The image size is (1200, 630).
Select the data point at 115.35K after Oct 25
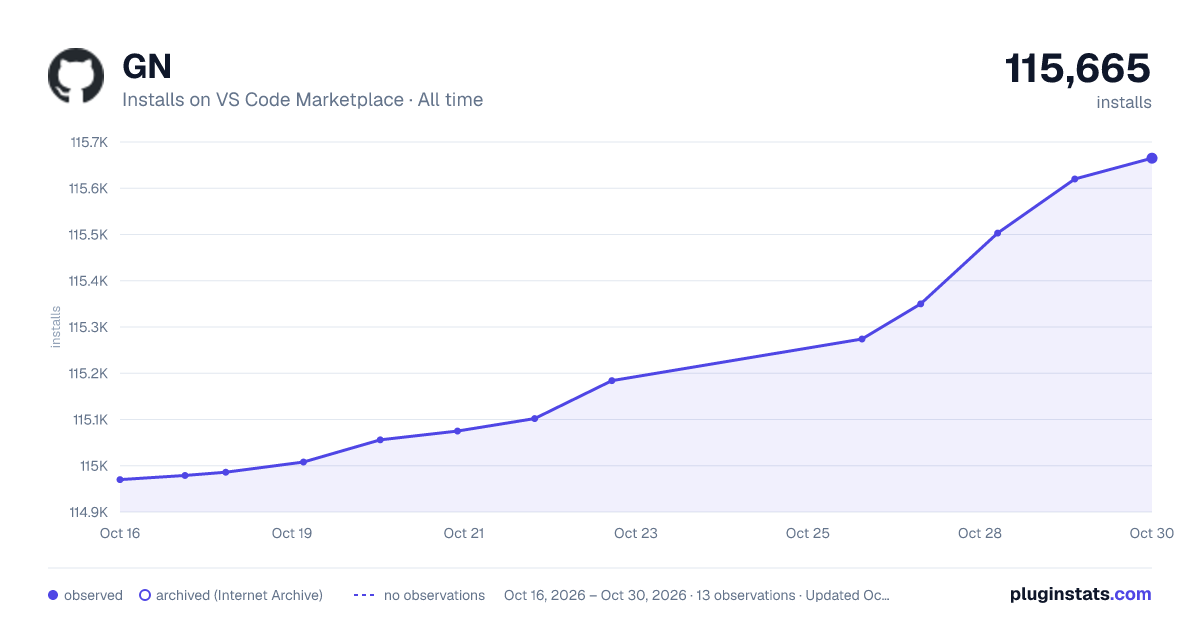click(921, 304)
